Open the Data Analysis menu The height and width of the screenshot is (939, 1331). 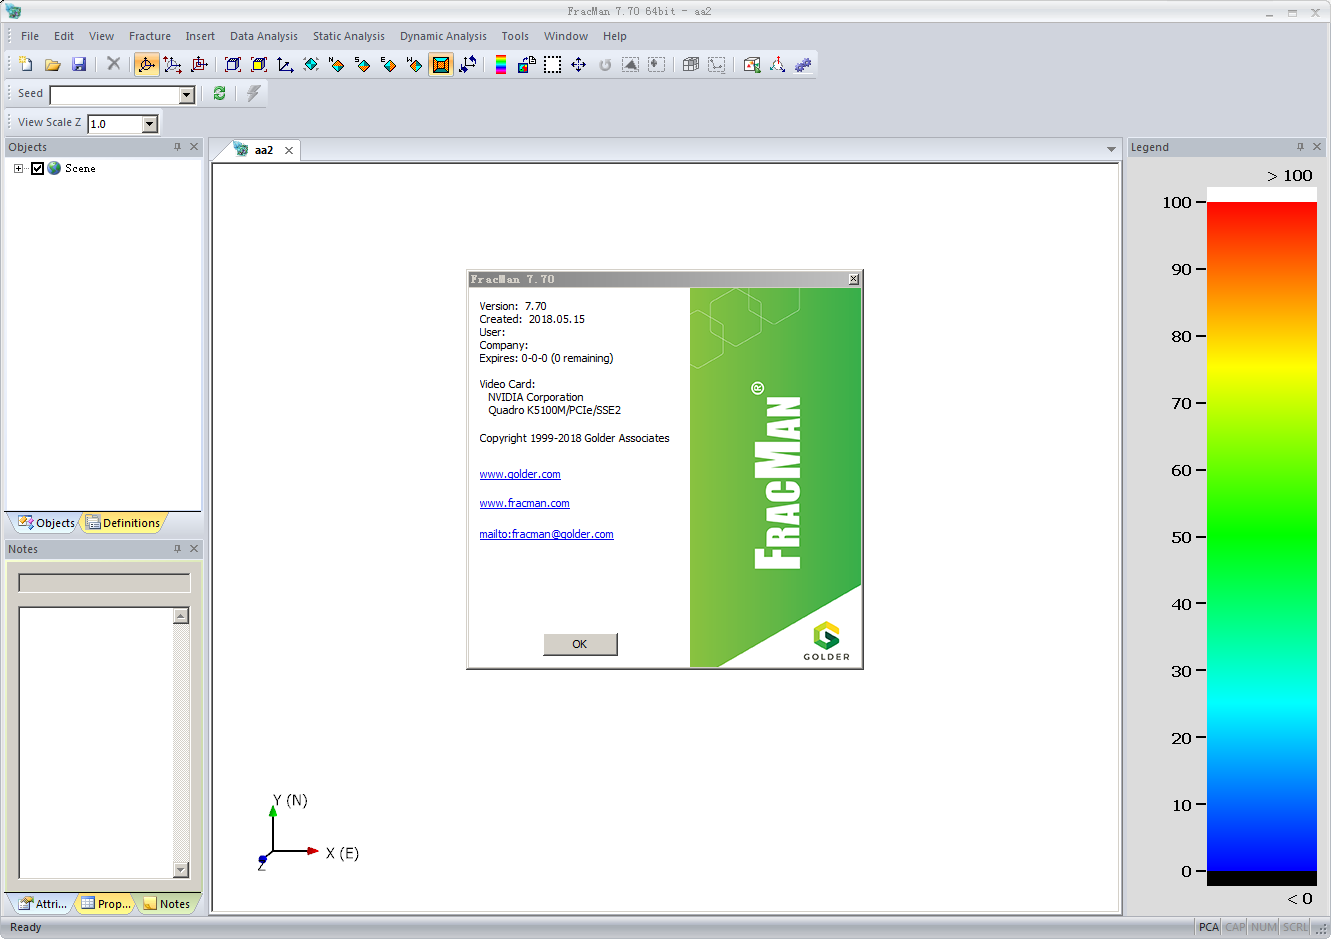tap(264, 36)
